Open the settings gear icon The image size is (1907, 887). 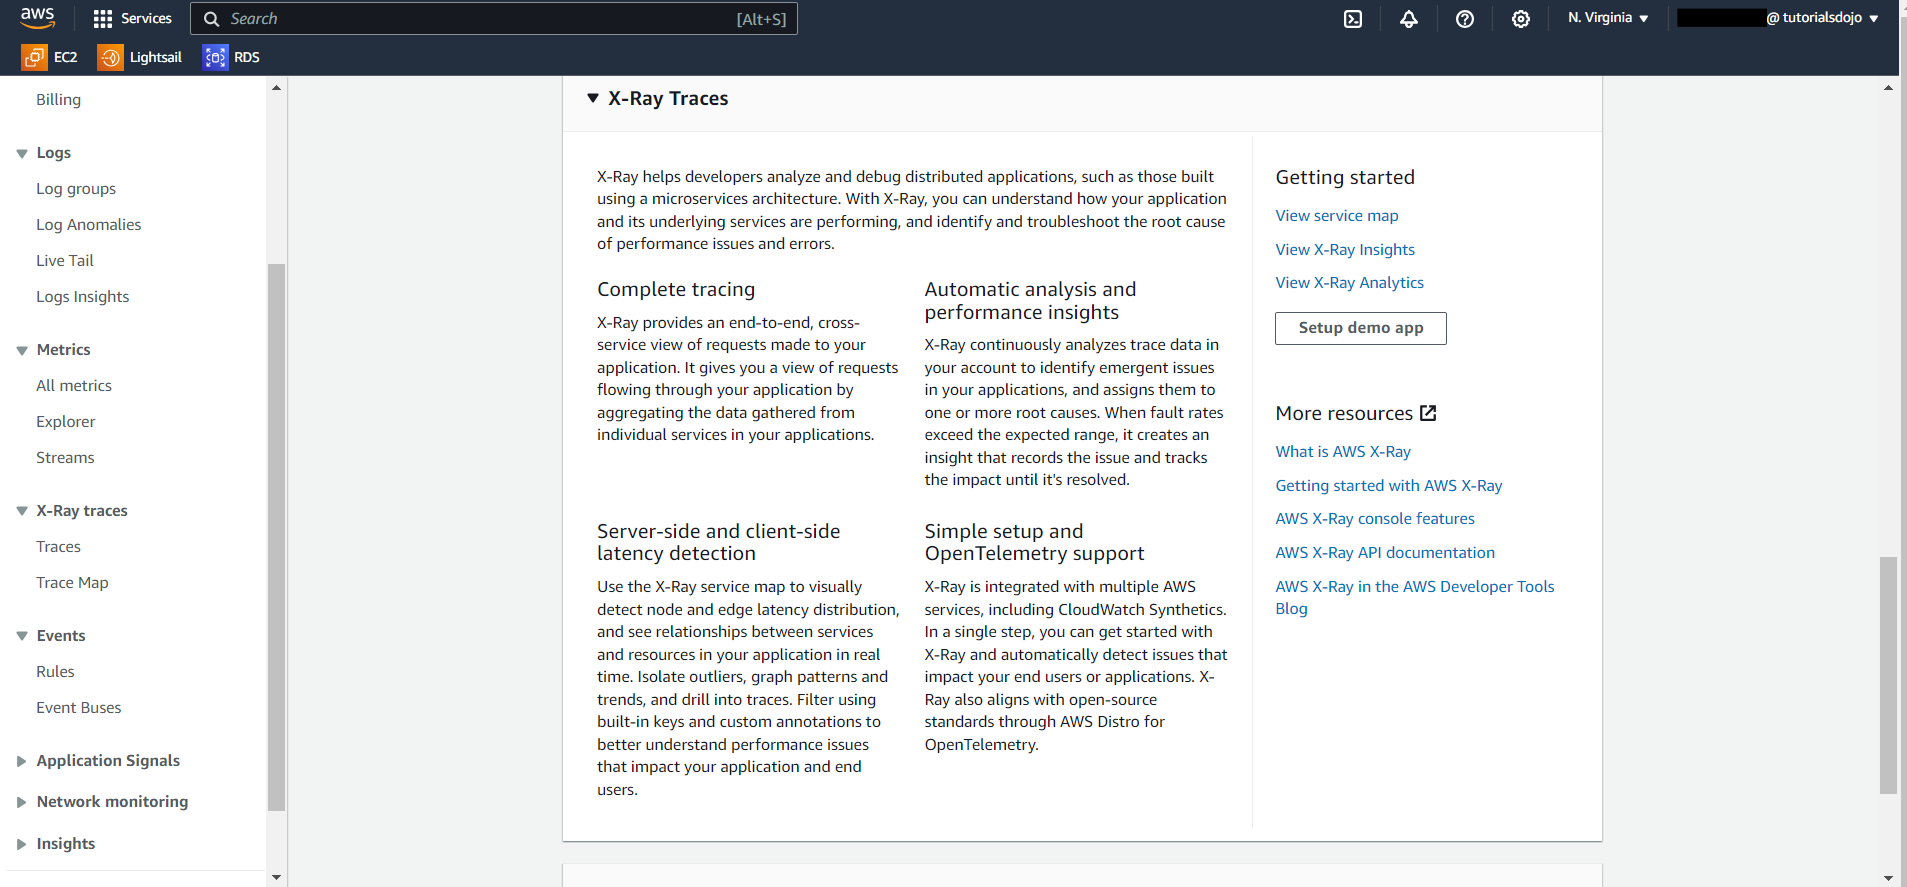pyautogui.click(x=1521, y=19)
